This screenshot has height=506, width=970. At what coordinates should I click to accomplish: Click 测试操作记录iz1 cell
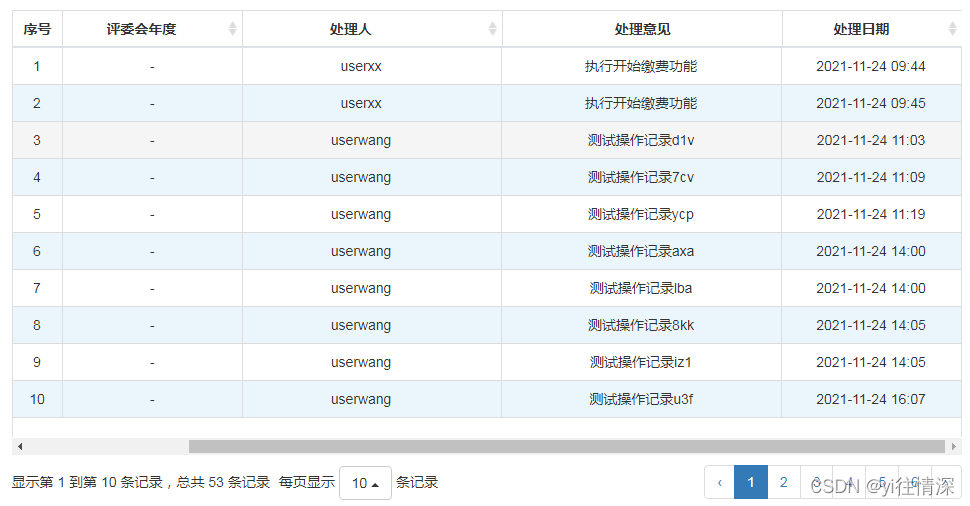[641, 363]
